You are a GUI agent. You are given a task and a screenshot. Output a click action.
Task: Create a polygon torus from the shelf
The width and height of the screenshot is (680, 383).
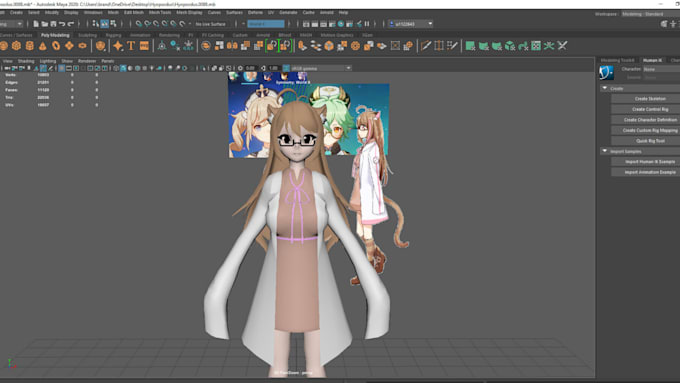pos(56,46)
